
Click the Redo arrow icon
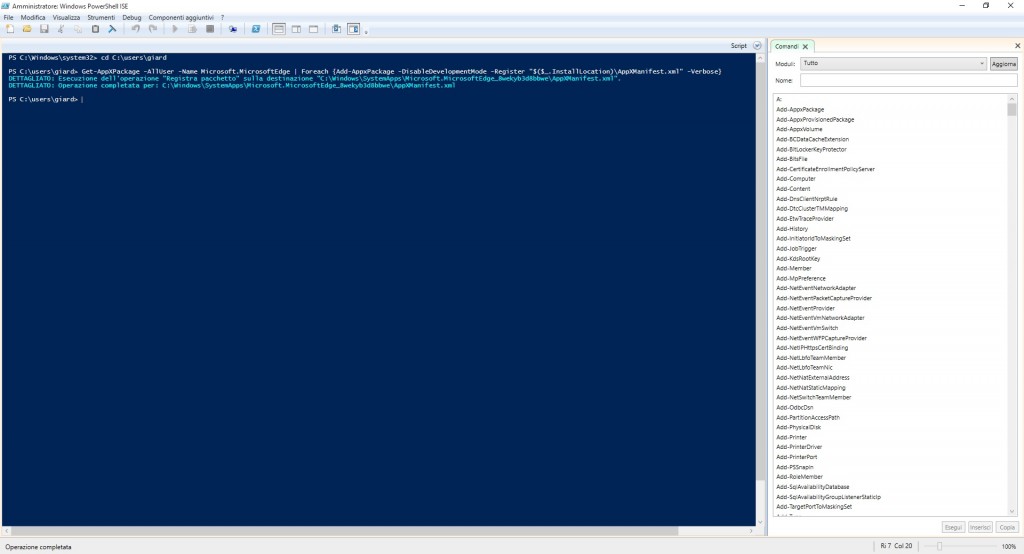click(153, 29)
